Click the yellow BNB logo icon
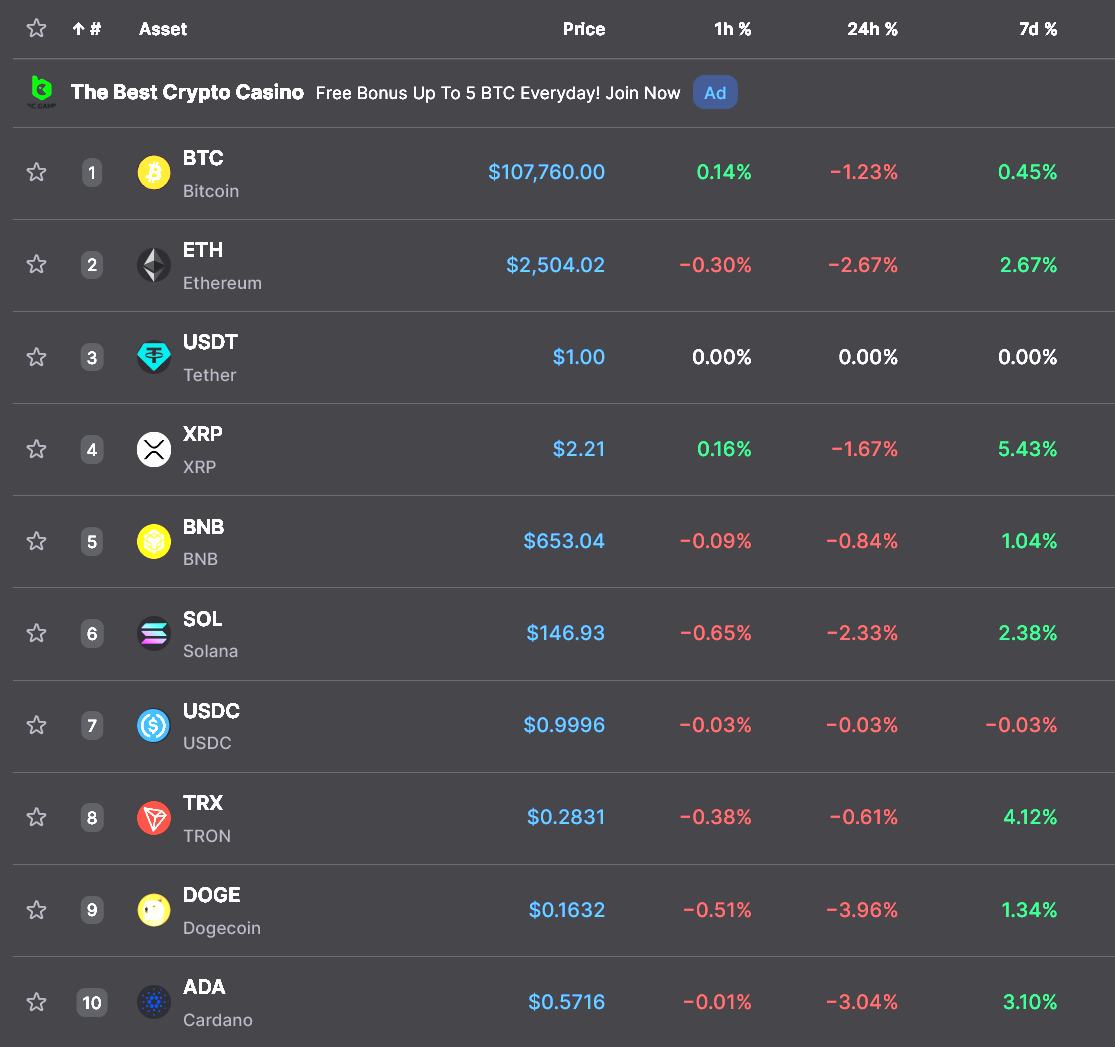The width and height of the screenshot is (1115, 1047). coord(154,541)
